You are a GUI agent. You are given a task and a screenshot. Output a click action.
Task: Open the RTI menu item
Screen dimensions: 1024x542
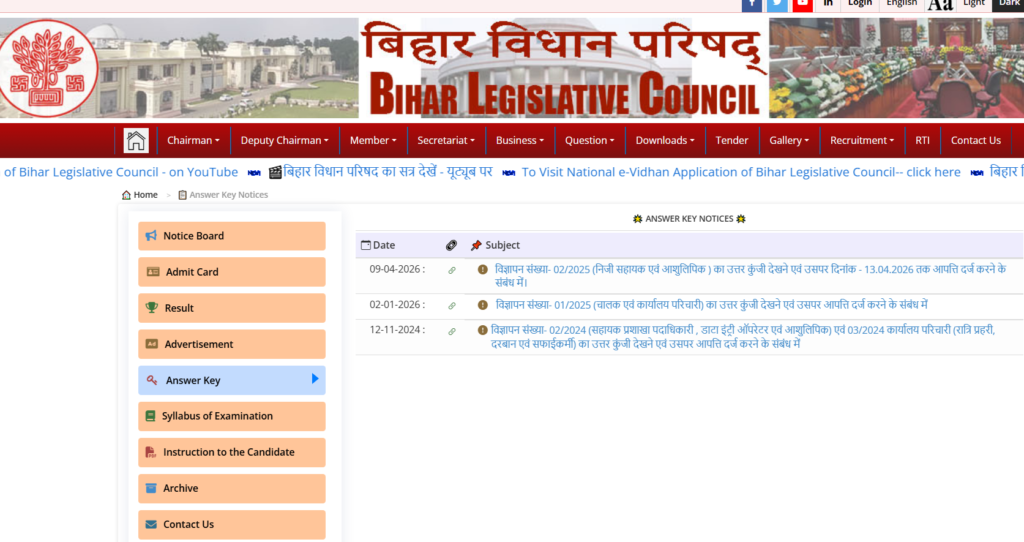(922, 140)
